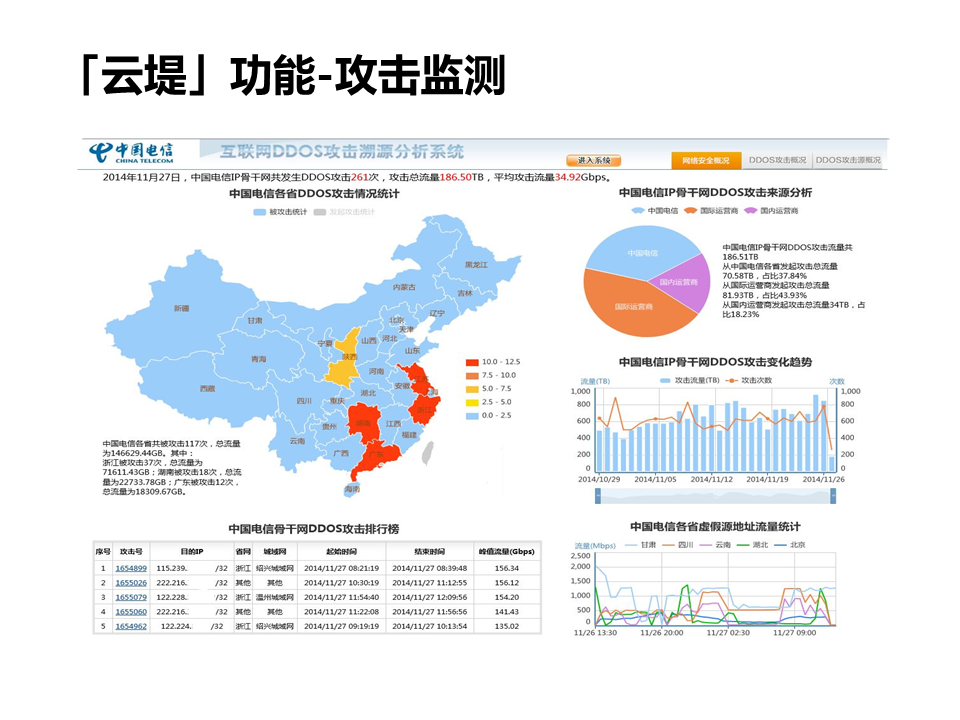Toggle the 四川 line legend
The width and height of the screenshot is (960, 720).
677,544
